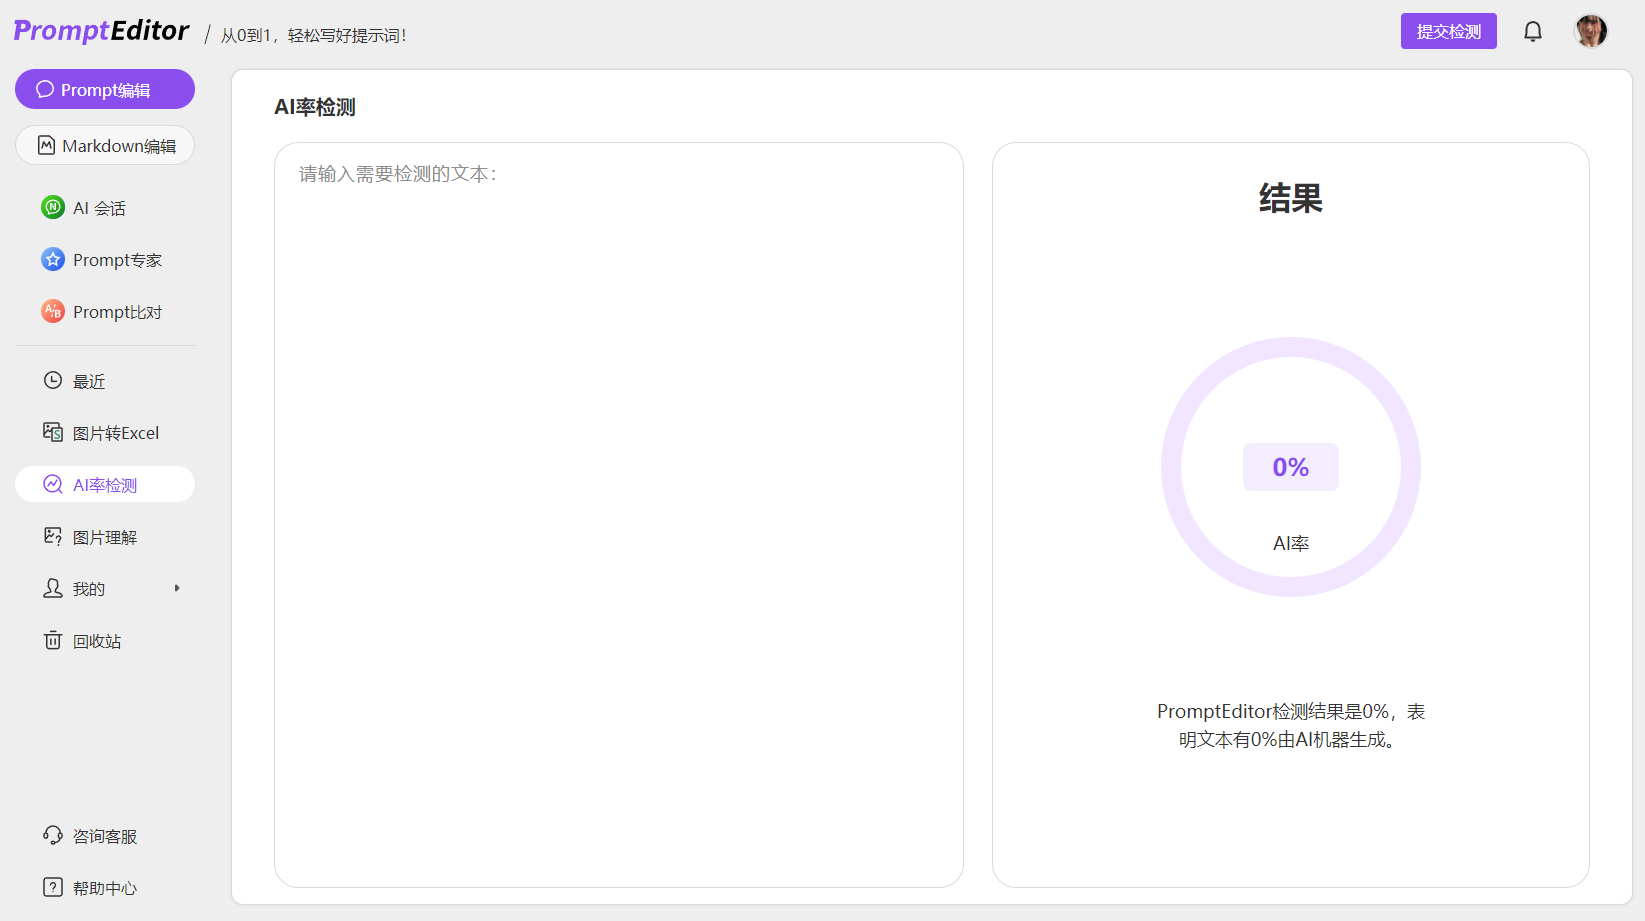Open the 回收站 trash icon

coord(53,640)
